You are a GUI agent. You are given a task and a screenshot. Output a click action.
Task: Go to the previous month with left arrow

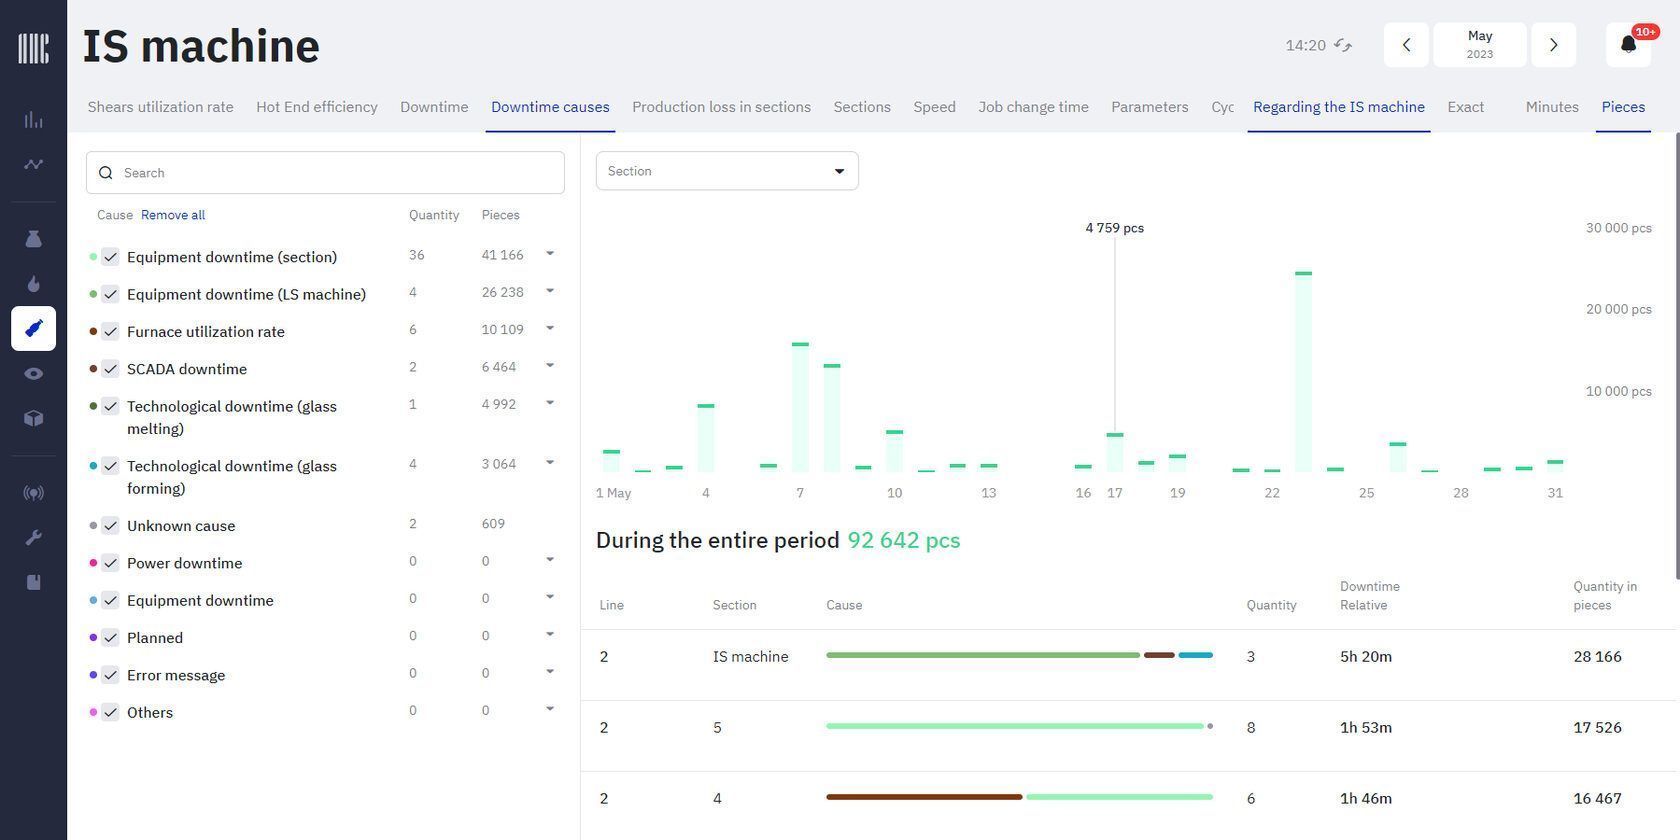tap(1406, 45)
